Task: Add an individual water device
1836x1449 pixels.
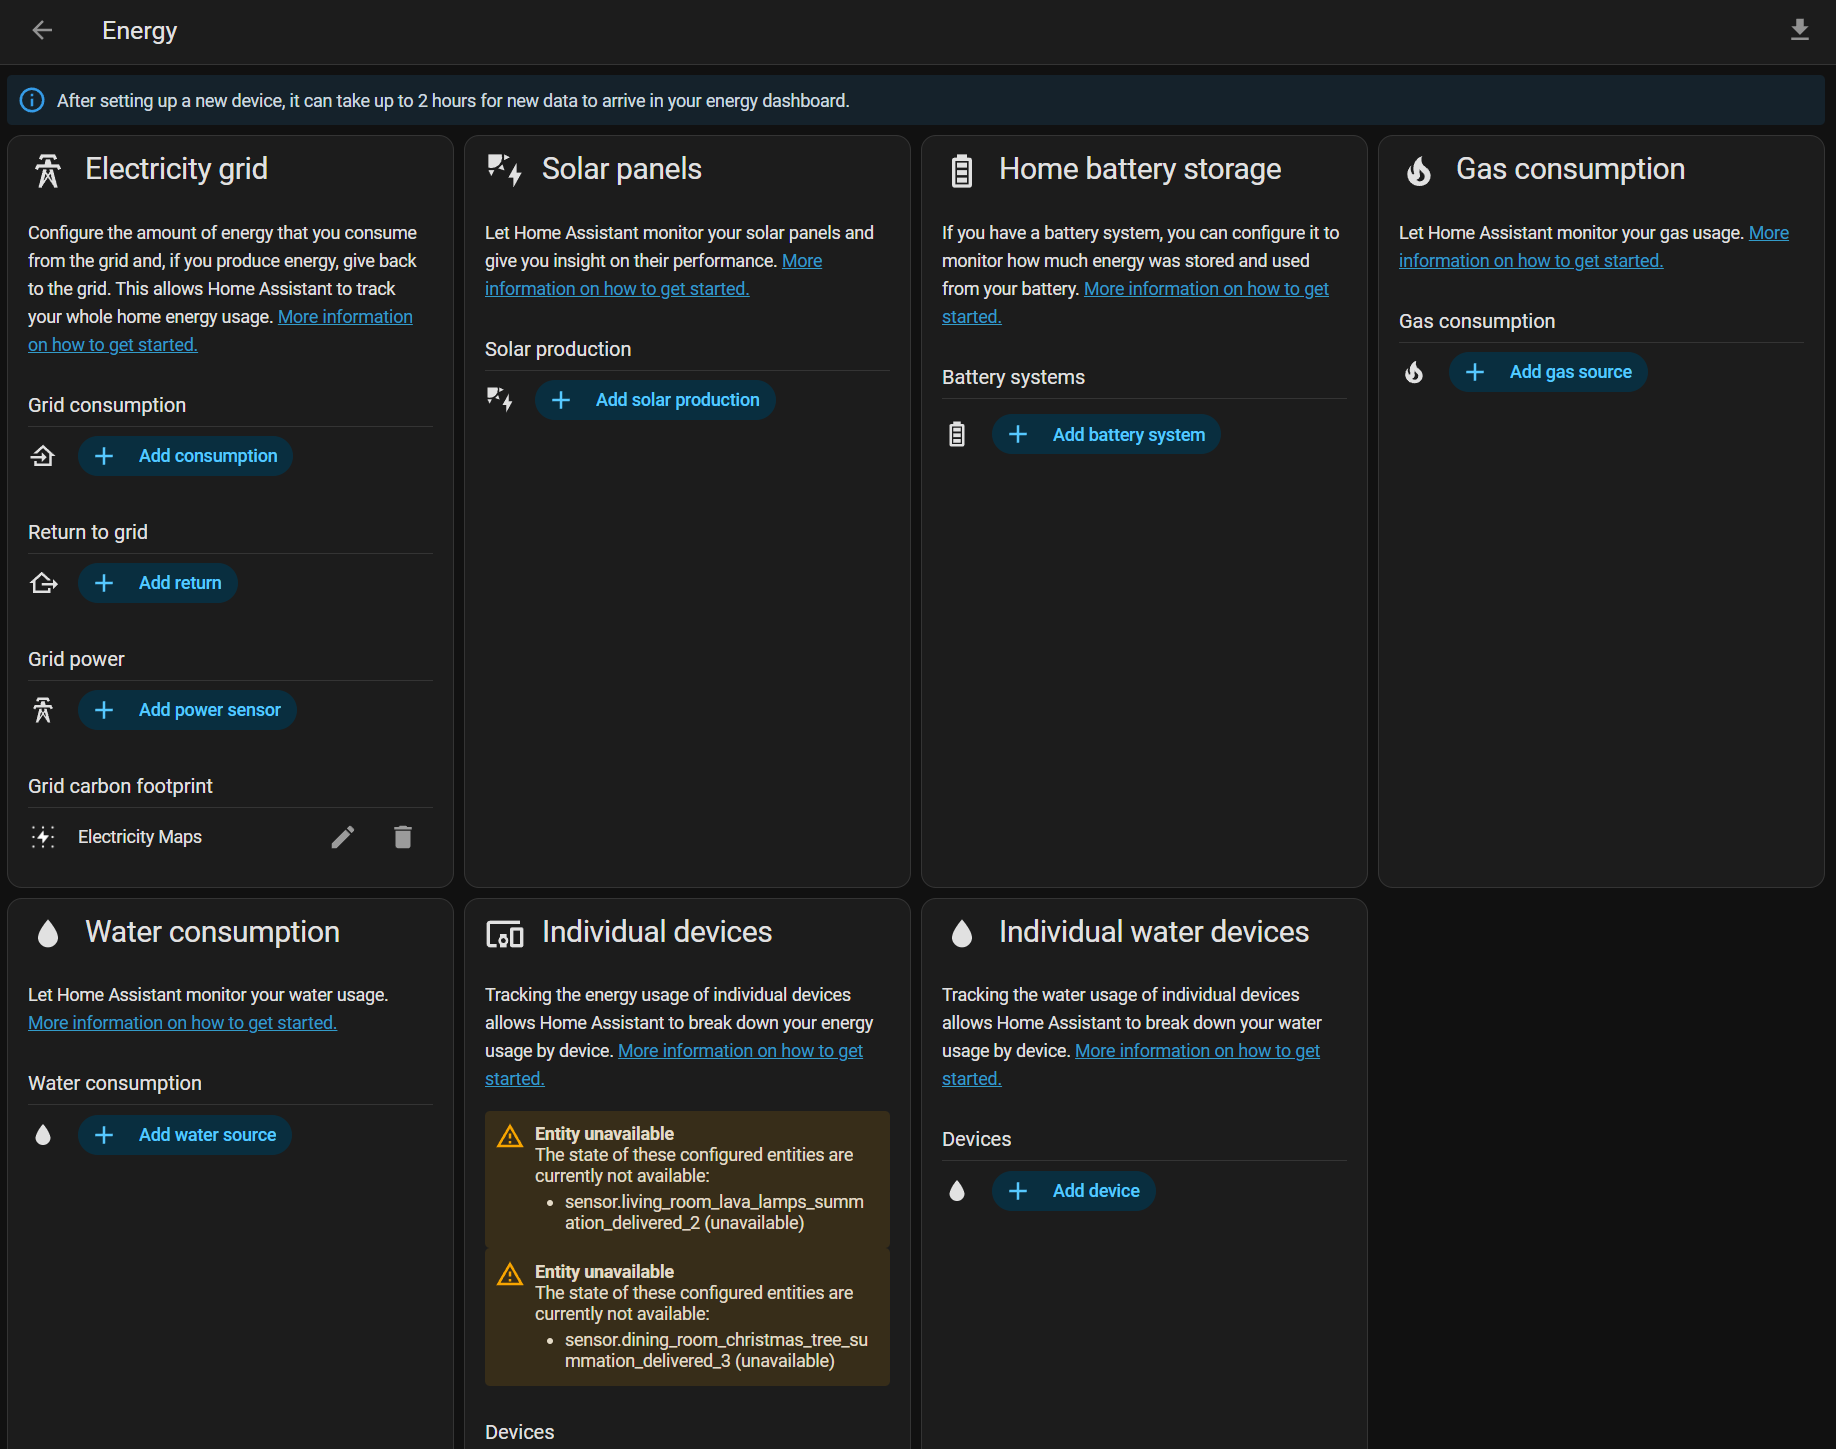Action: point(1074,1191)
